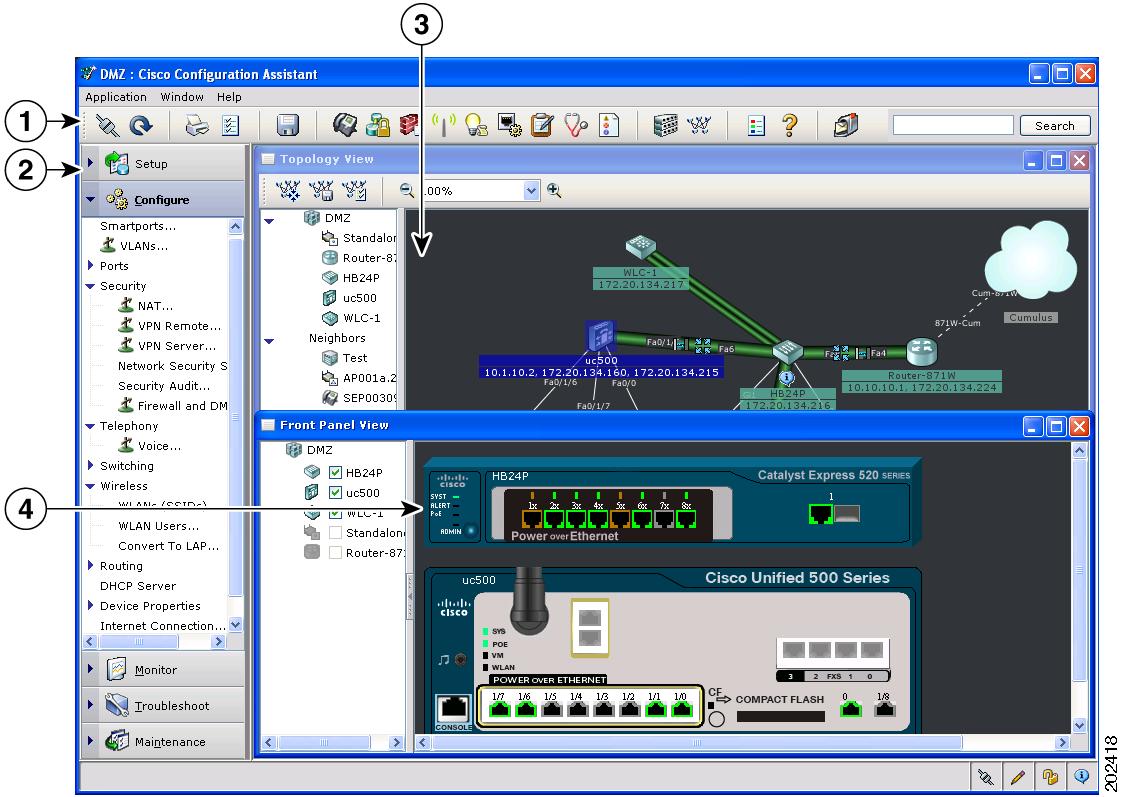Click the blue info icon in the status bar
The width and height of the screenshot is (1123, 797).
coord(1081,777)
